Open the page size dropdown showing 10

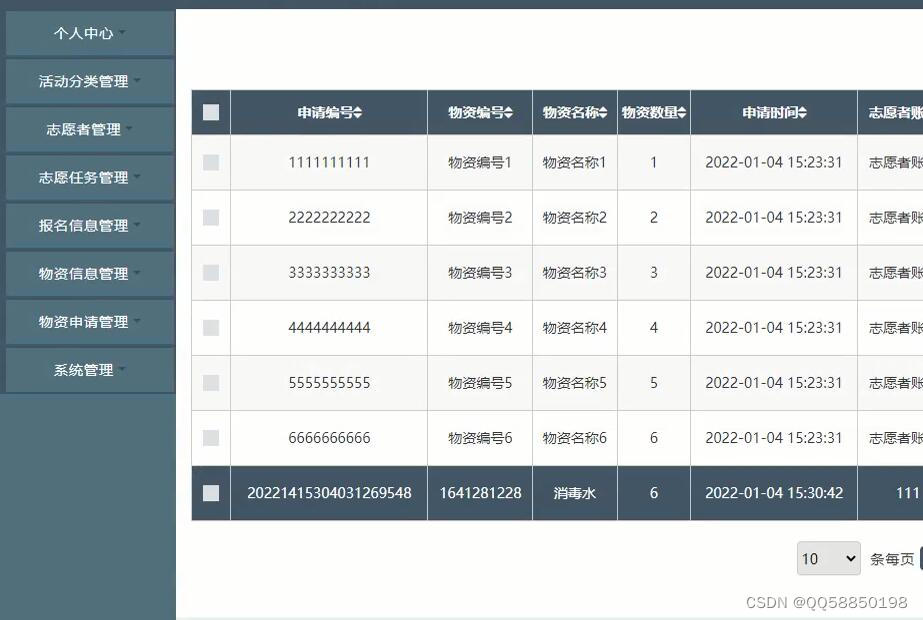pos(828,557)
